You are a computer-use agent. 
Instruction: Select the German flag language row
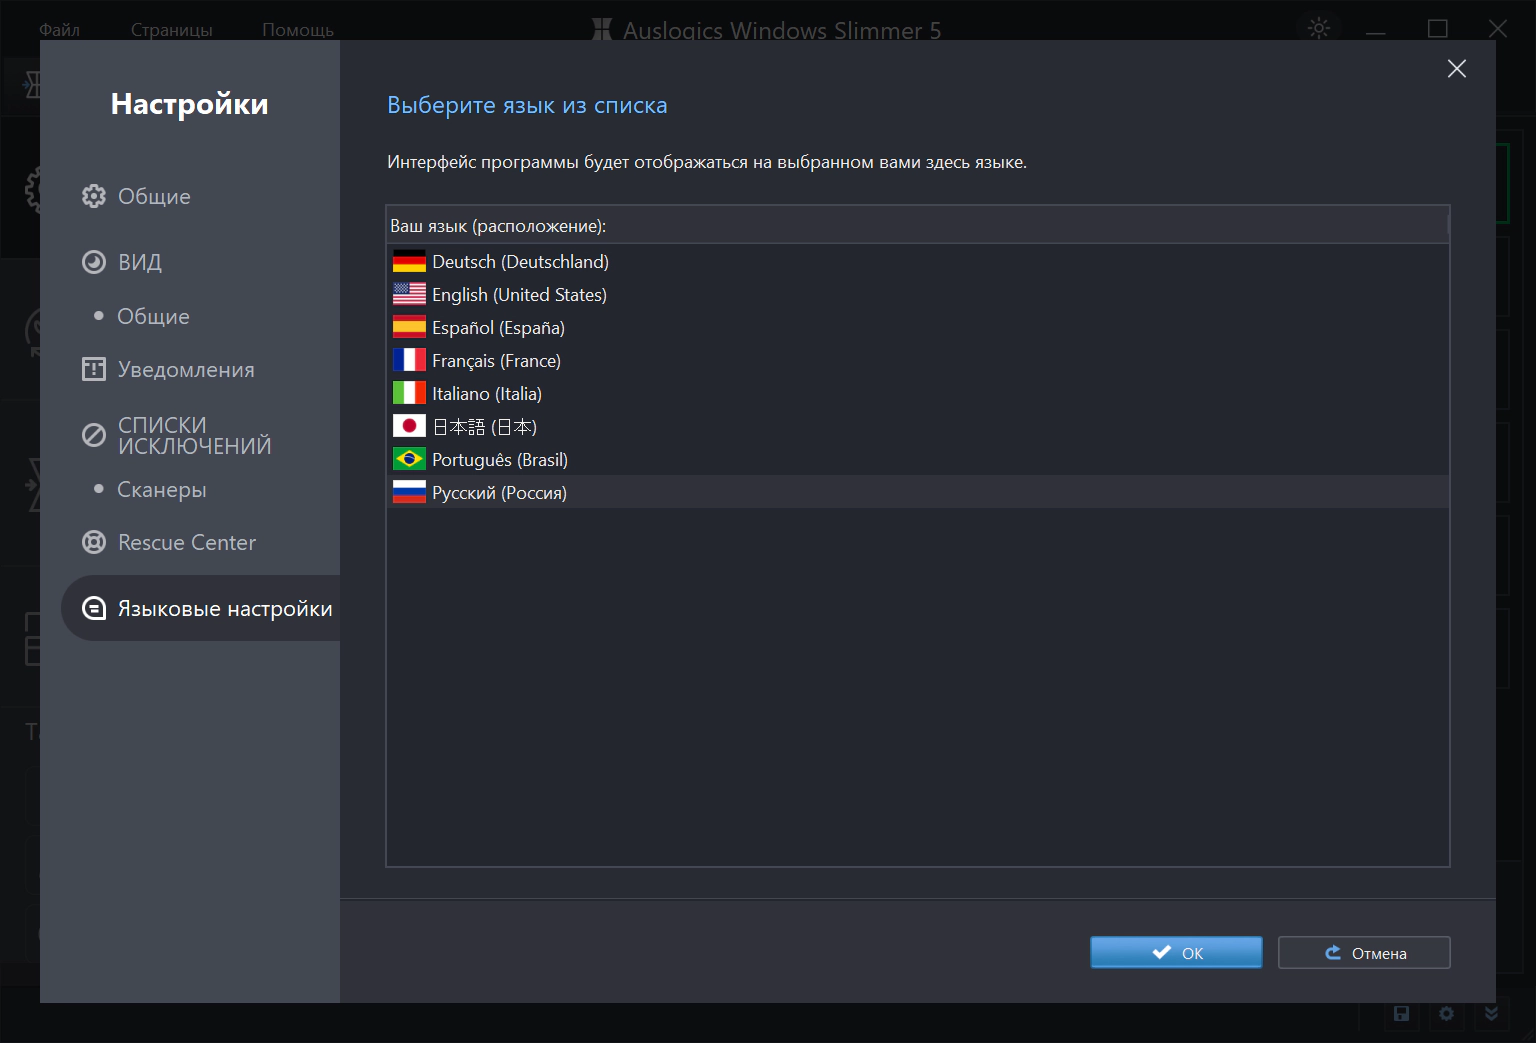917,262
